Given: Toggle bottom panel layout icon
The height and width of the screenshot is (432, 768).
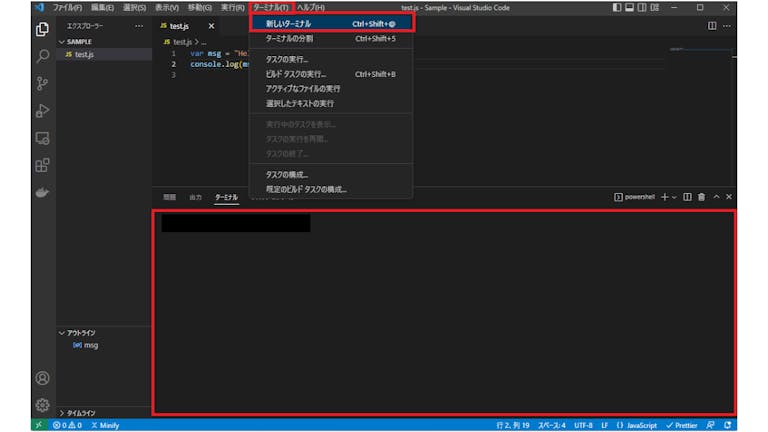Looking at the screenshot, I should pyautogui.click(x=629, y=7).
